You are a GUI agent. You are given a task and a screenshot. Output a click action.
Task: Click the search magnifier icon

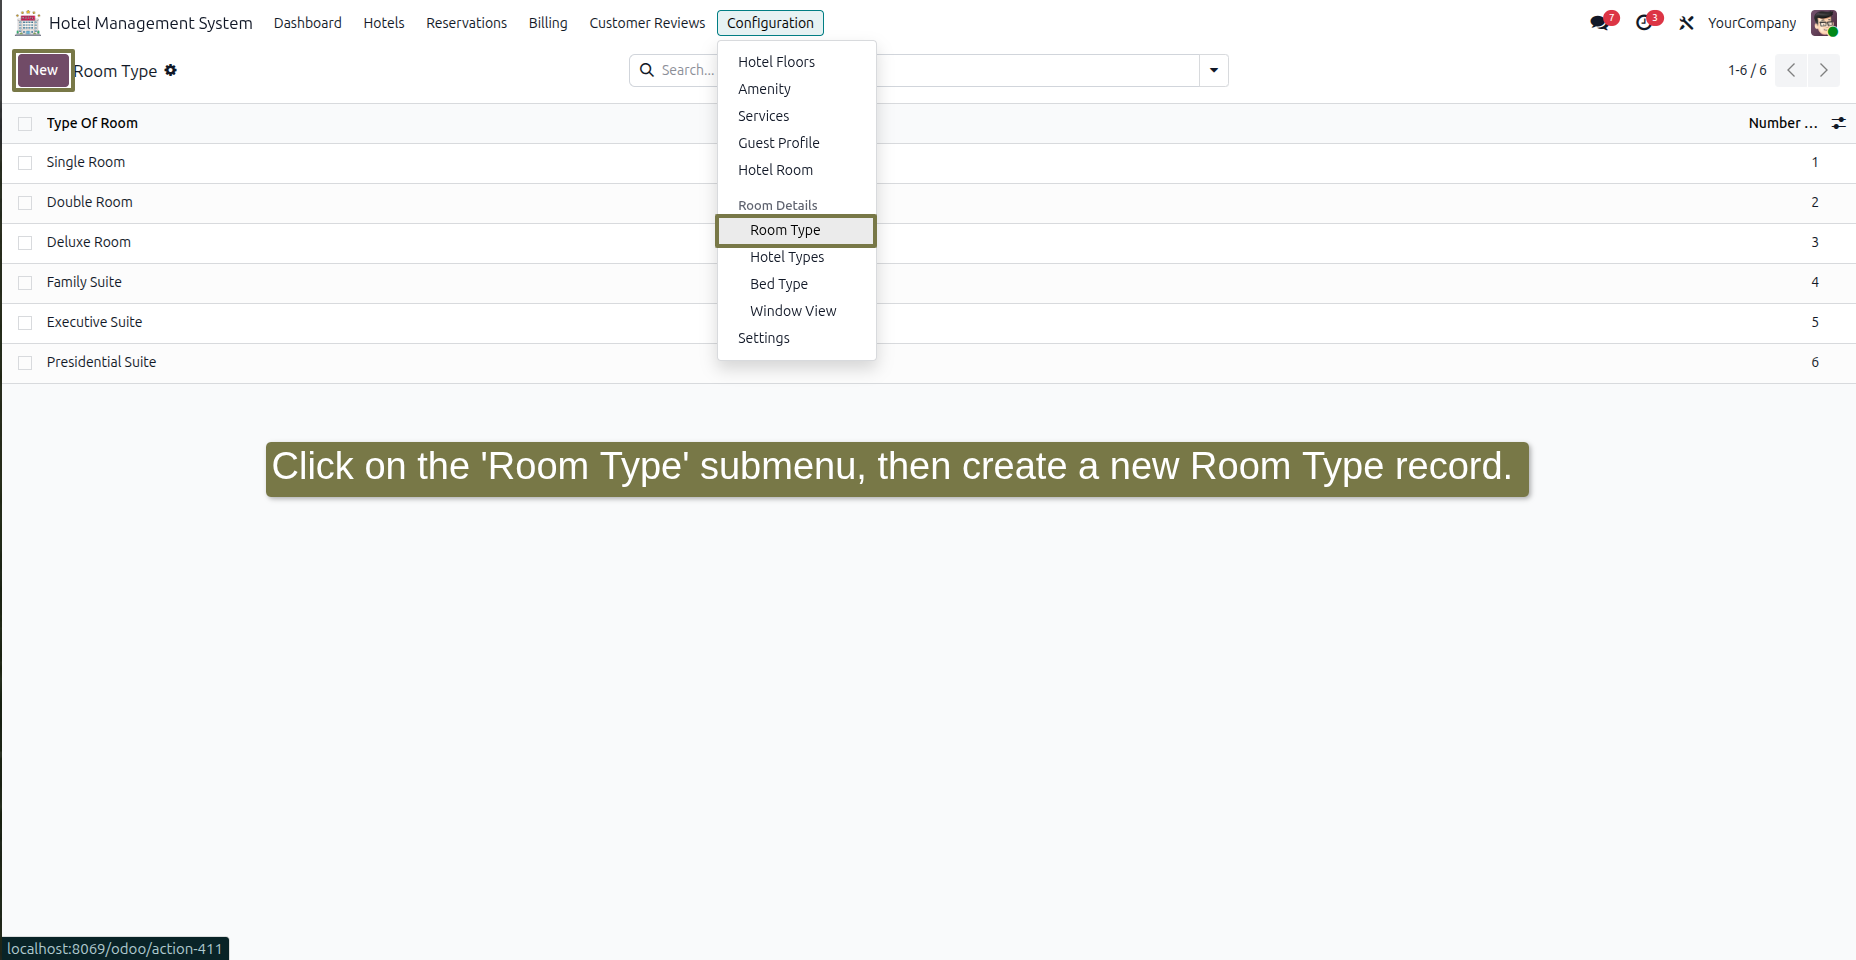[647, 70]
